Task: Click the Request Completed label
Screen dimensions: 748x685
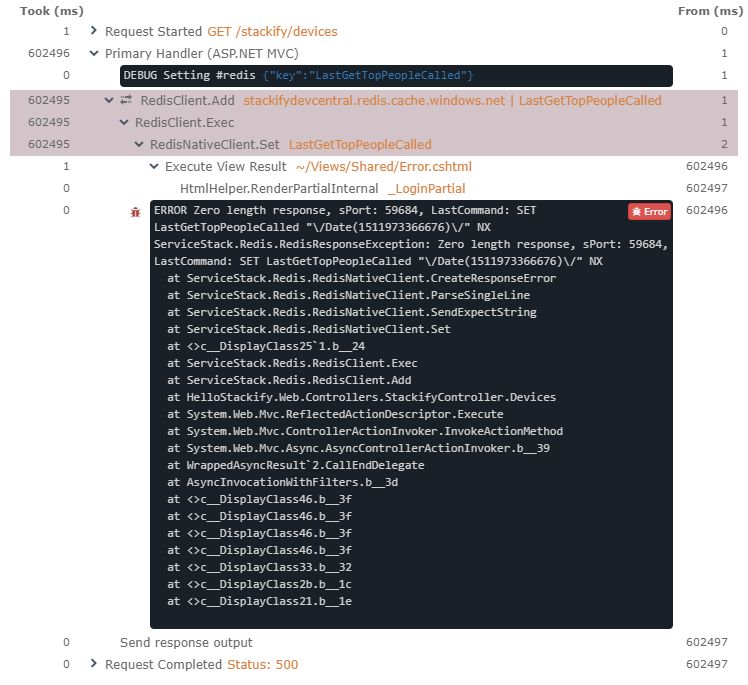Action: [163, 664]
